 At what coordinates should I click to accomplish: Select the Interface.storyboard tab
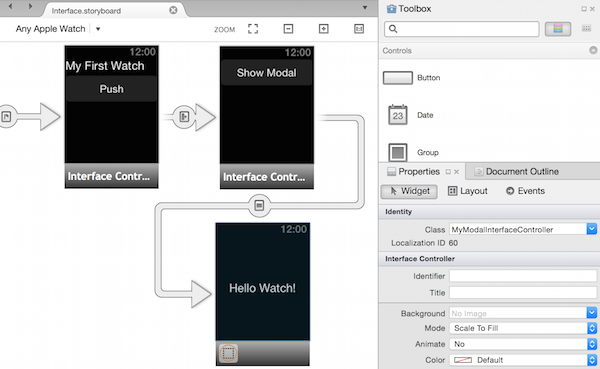[x=86, y=11]
